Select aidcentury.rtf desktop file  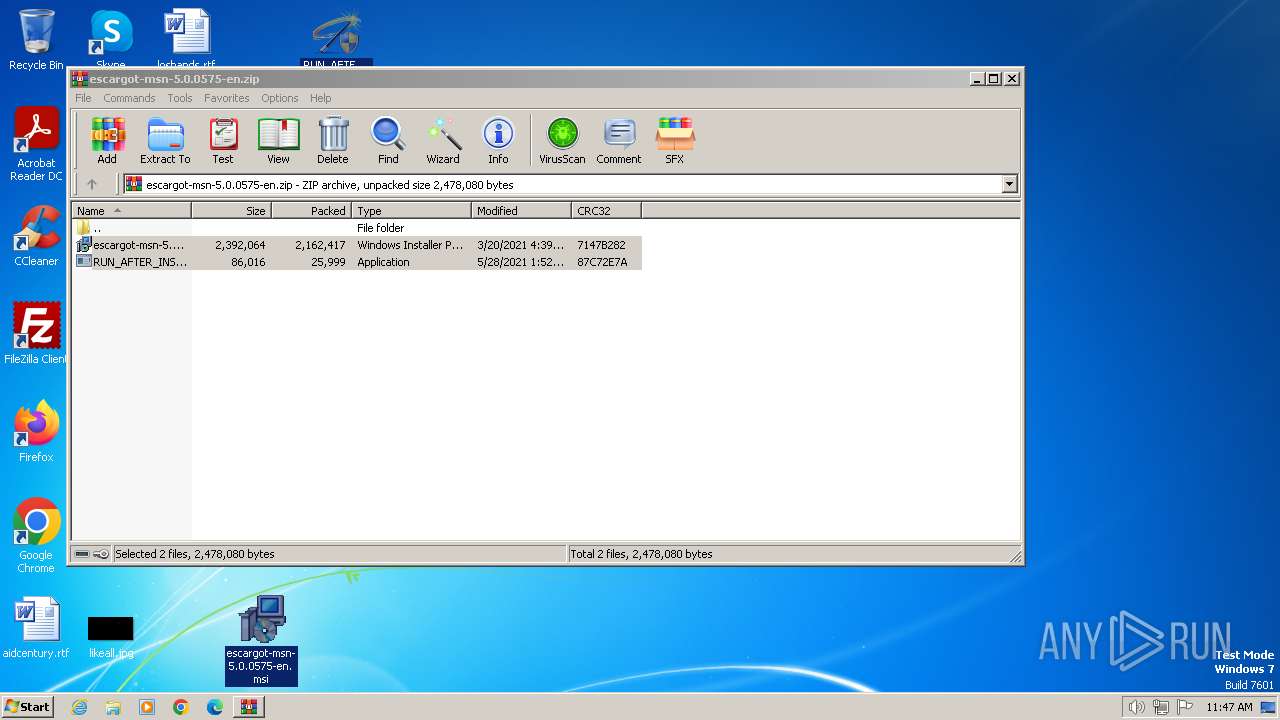coord(36,629)
